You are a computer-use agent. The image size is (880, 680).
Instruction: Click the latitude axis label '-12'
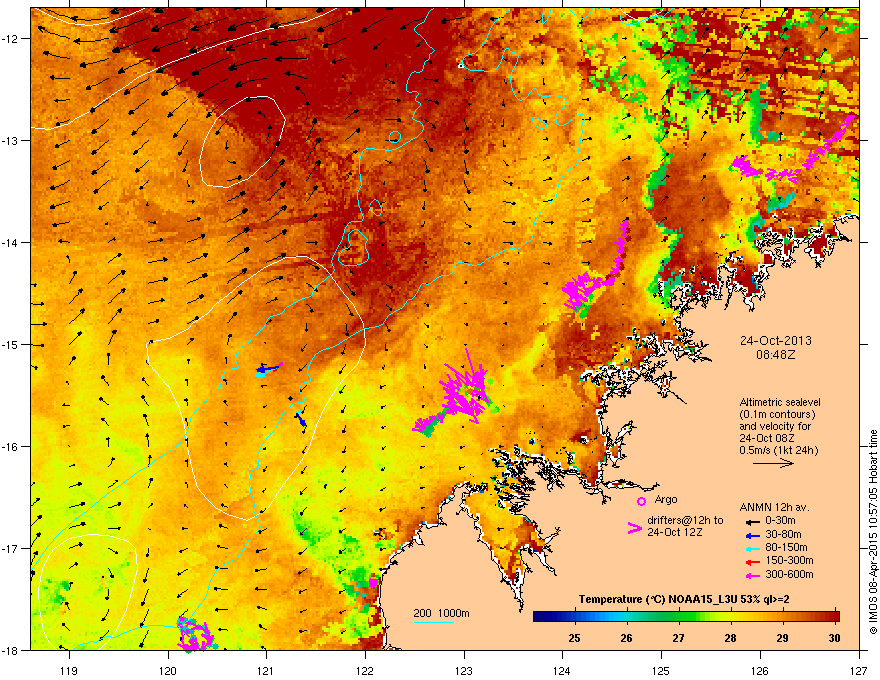(10, 39)
